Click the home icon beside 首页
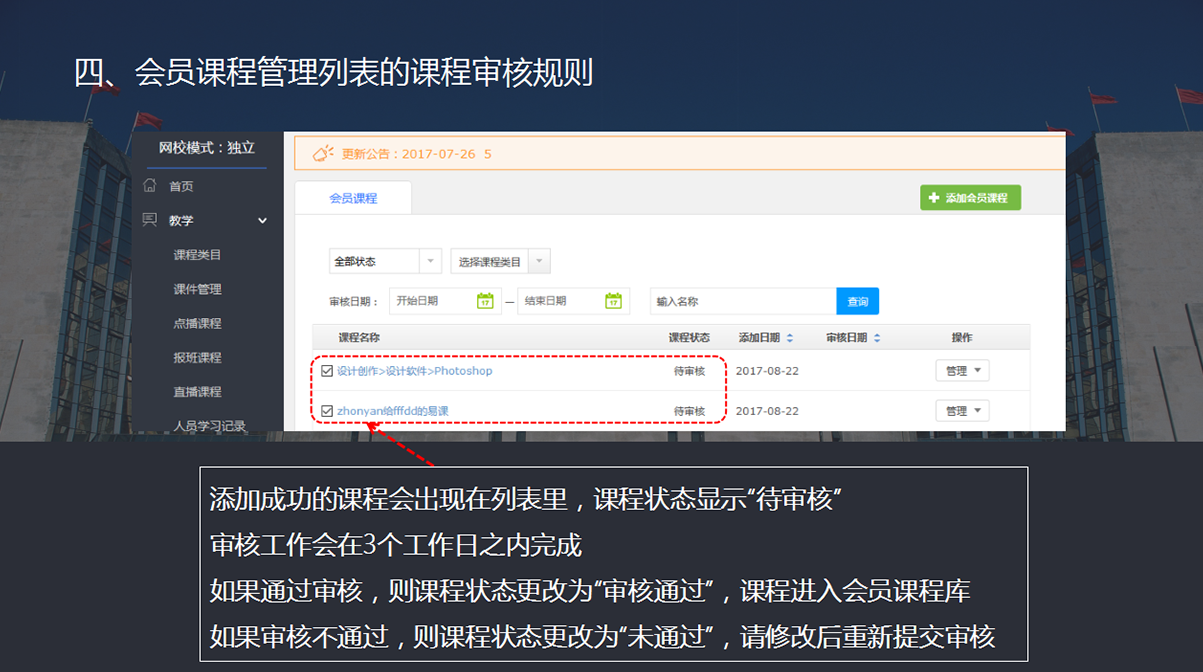The width and height of the screenshot is (1203, 672). (x=150, y=186)
